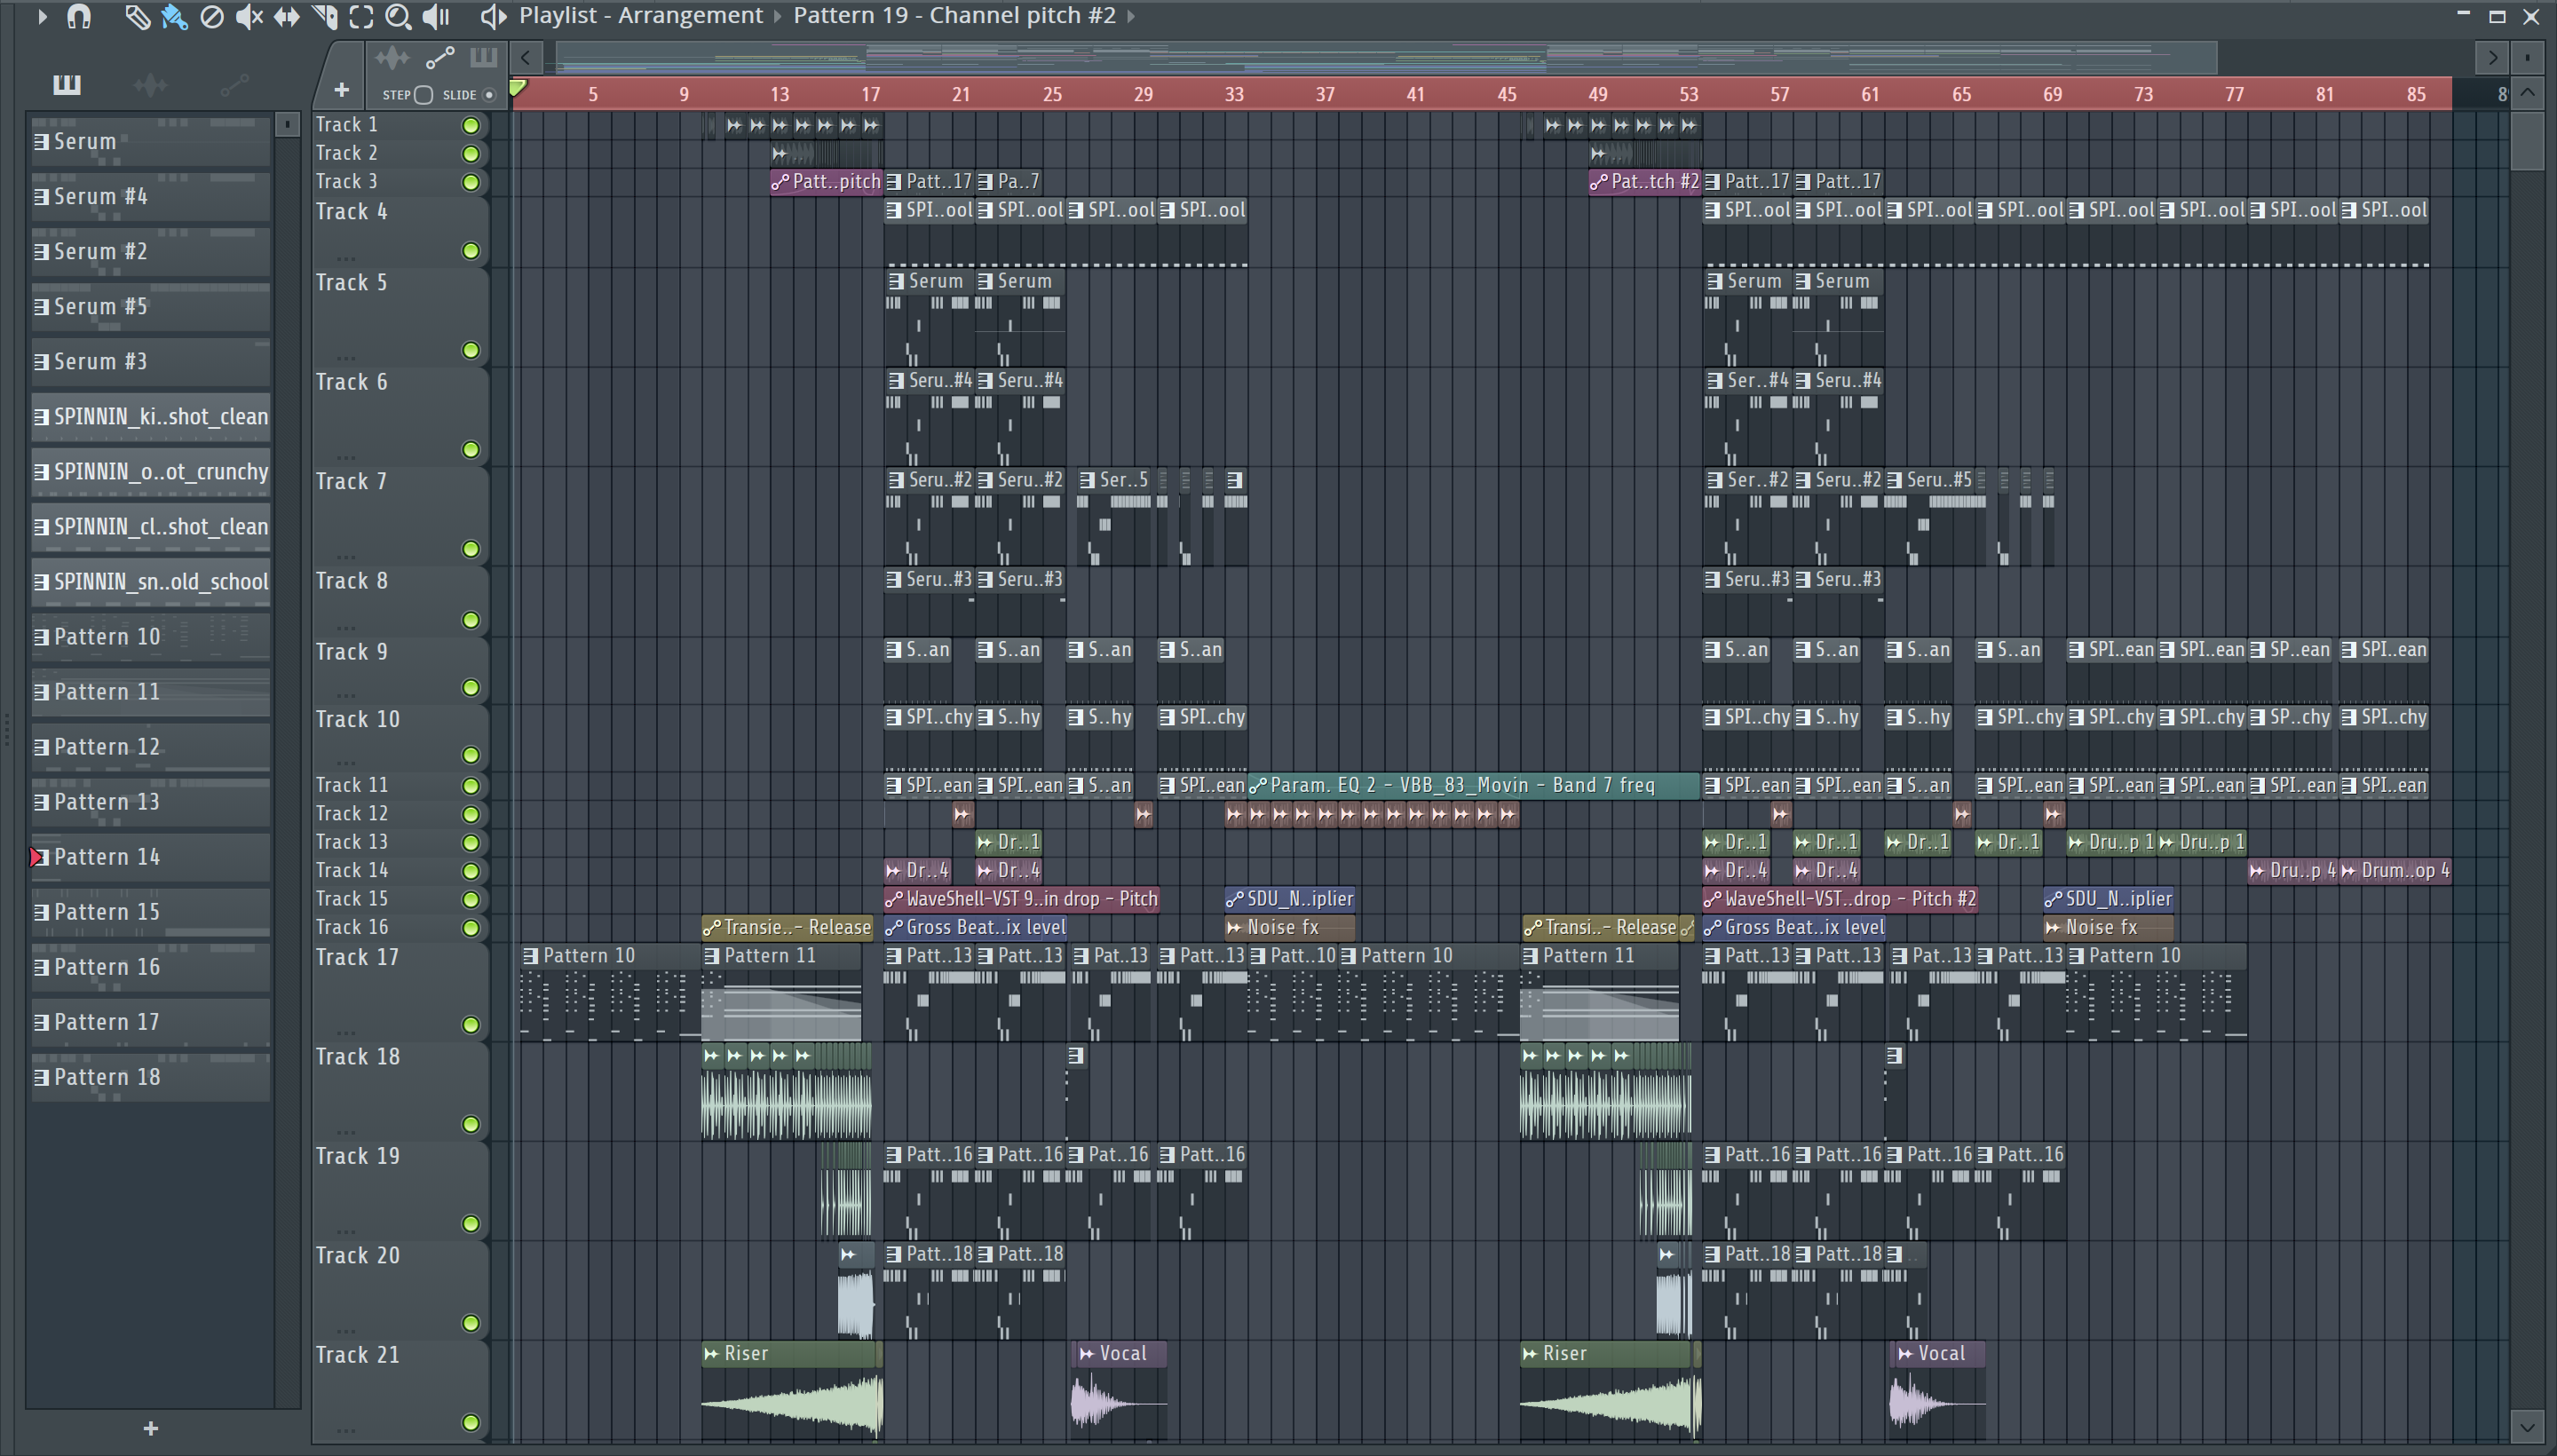Select the Mute tool

click(248, 16)
